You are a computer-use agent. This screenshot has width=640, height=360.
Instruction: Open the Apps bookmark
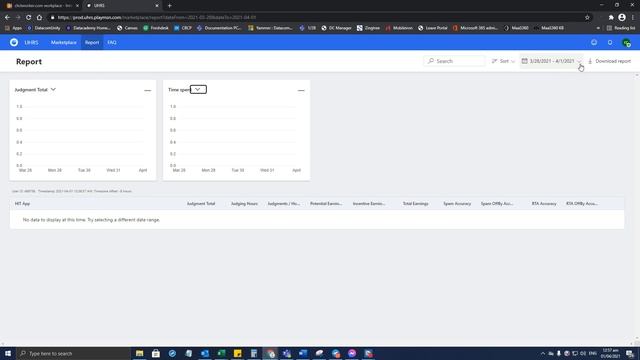coord(13,28)
